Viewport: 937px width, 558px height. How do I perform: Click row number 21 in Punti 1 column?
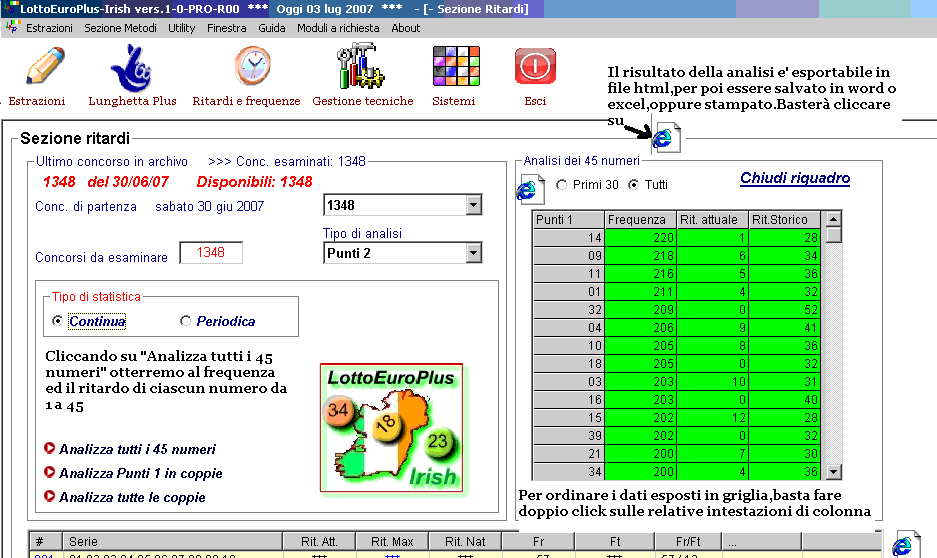coord(568,453)
